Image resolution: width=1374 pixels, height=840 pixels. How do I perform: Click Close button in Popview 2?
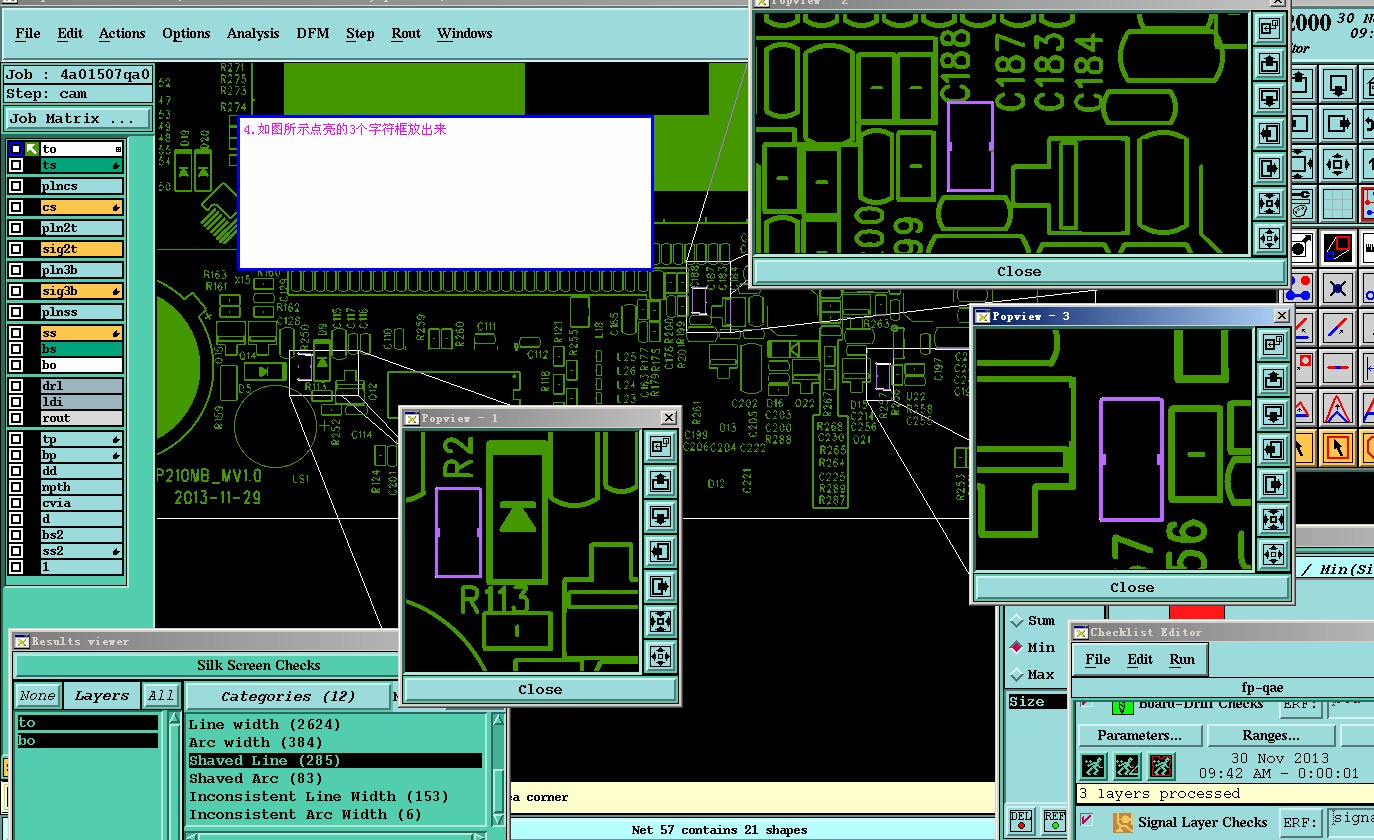click(1019, 271)
